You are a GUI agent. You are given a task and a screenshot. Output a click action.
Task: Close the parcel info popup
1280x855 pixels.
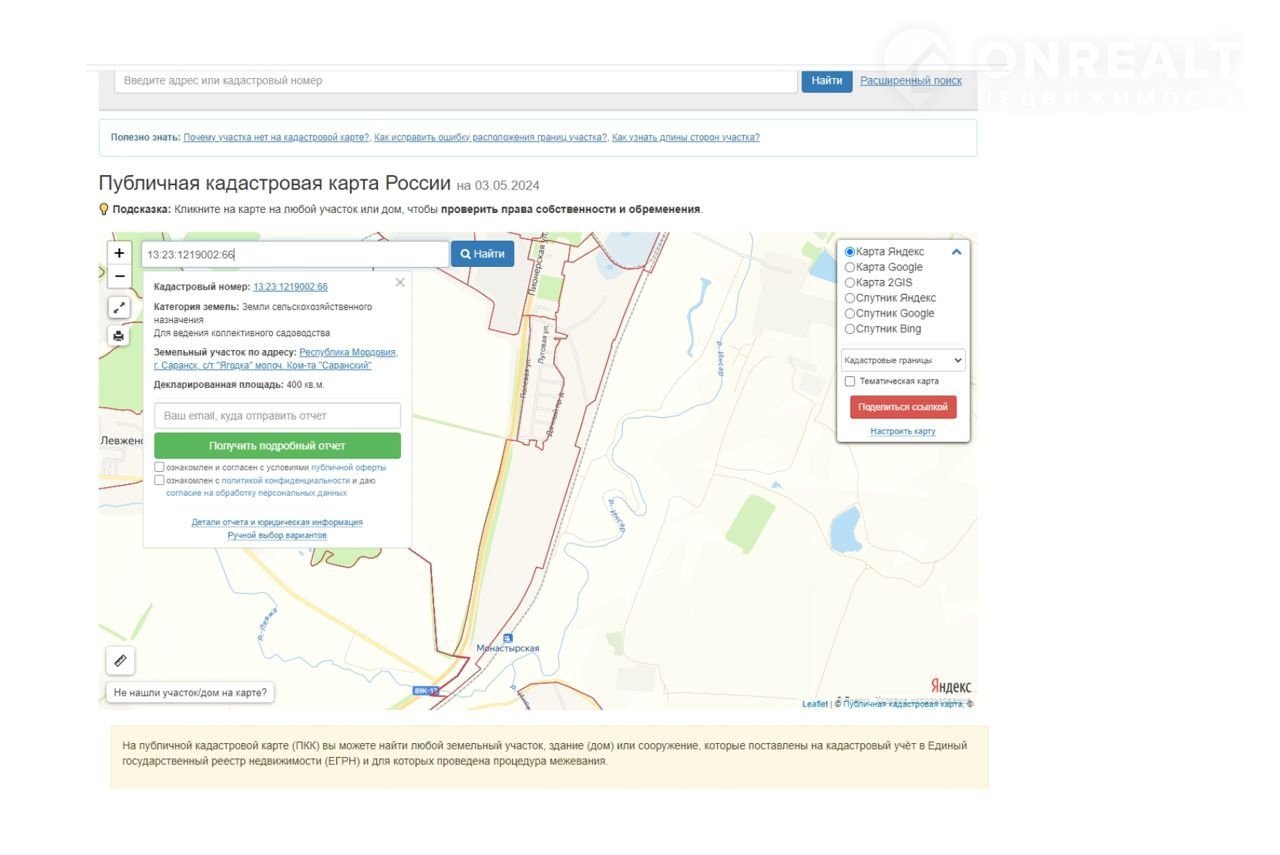[400, 283]
